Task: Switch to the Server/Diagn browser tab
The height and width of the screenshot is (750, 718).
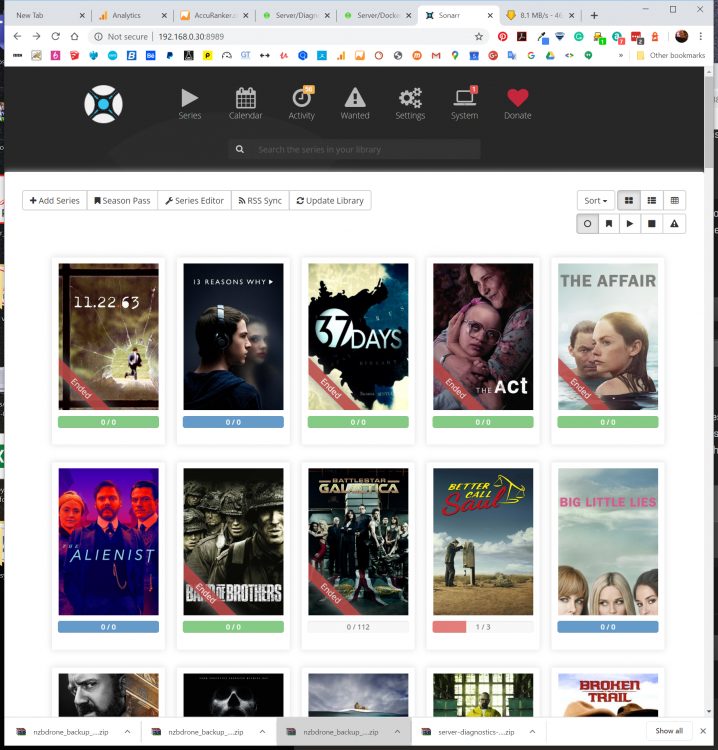Action: point(296,15)
